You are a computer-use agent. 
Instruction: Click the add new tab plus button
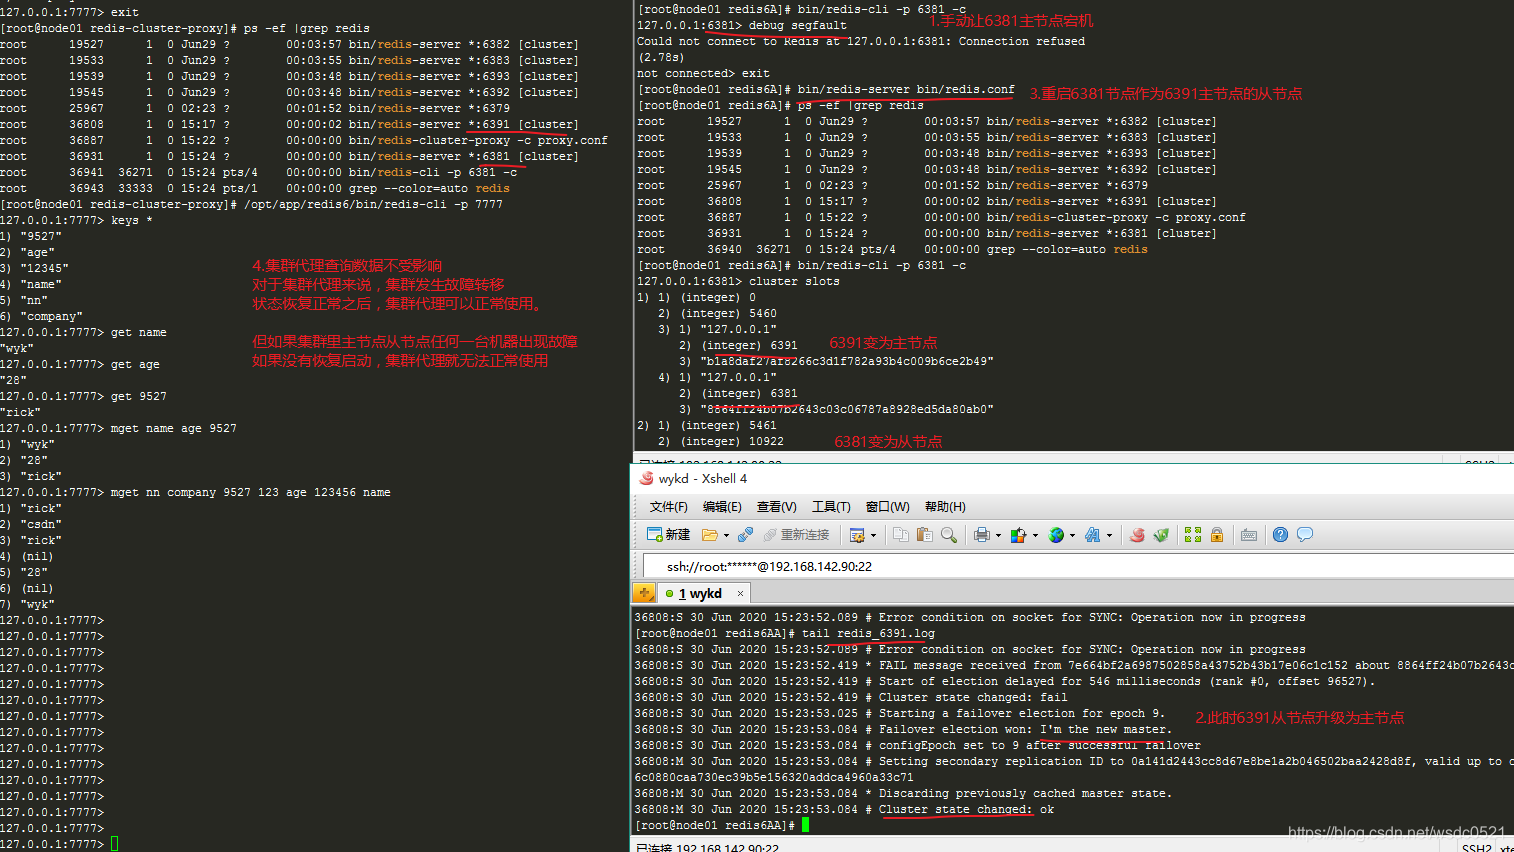[x=645, y=594]
